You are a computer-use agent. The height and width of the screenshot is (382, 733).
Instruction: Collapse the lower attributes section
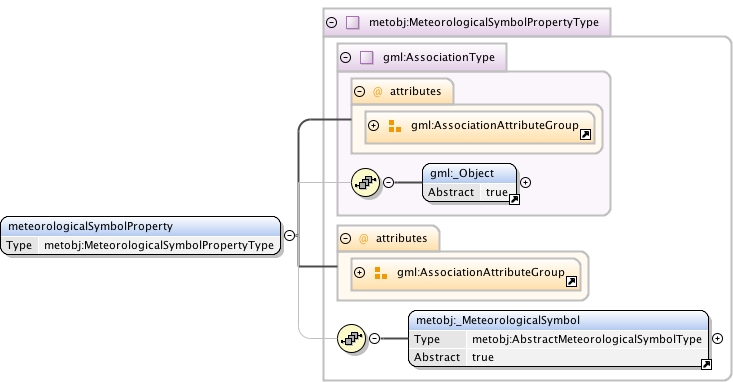pyautogui.click(x=345, y=238)
